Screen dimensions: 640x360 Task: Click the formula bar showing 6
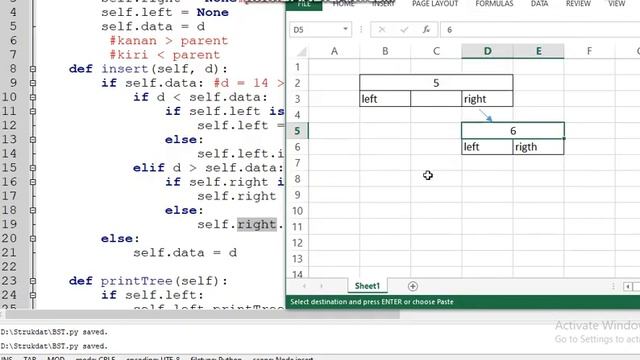(540, 30)
